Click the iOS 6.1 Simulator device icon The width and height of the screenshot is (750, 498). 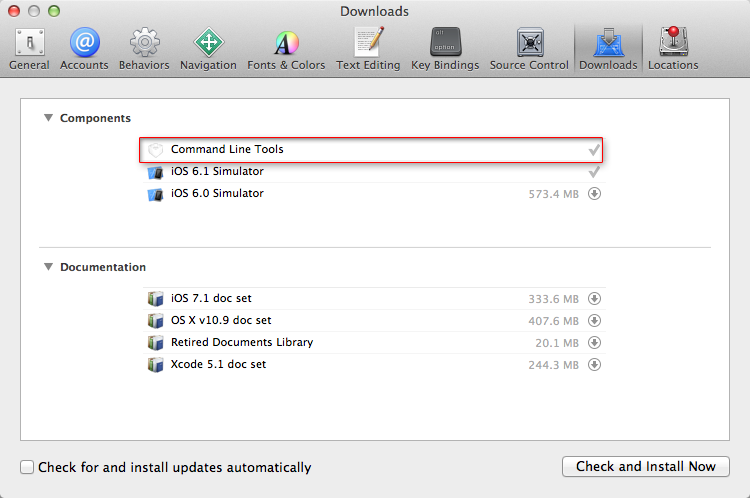click(155, 172)
